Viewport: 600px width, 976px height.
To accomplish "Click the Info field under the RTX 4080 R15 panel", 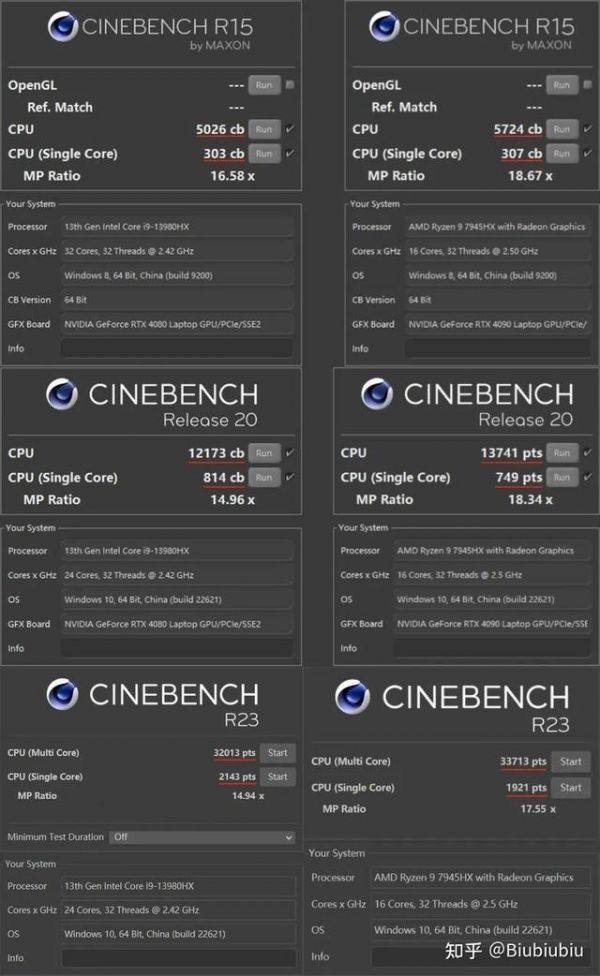I will (x=176, y=348).
